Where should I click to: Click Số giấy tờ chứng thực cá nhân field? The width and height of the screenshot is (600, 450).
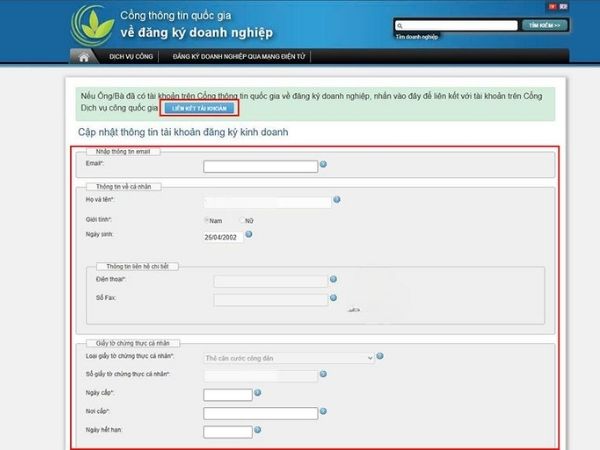(261, 376)
